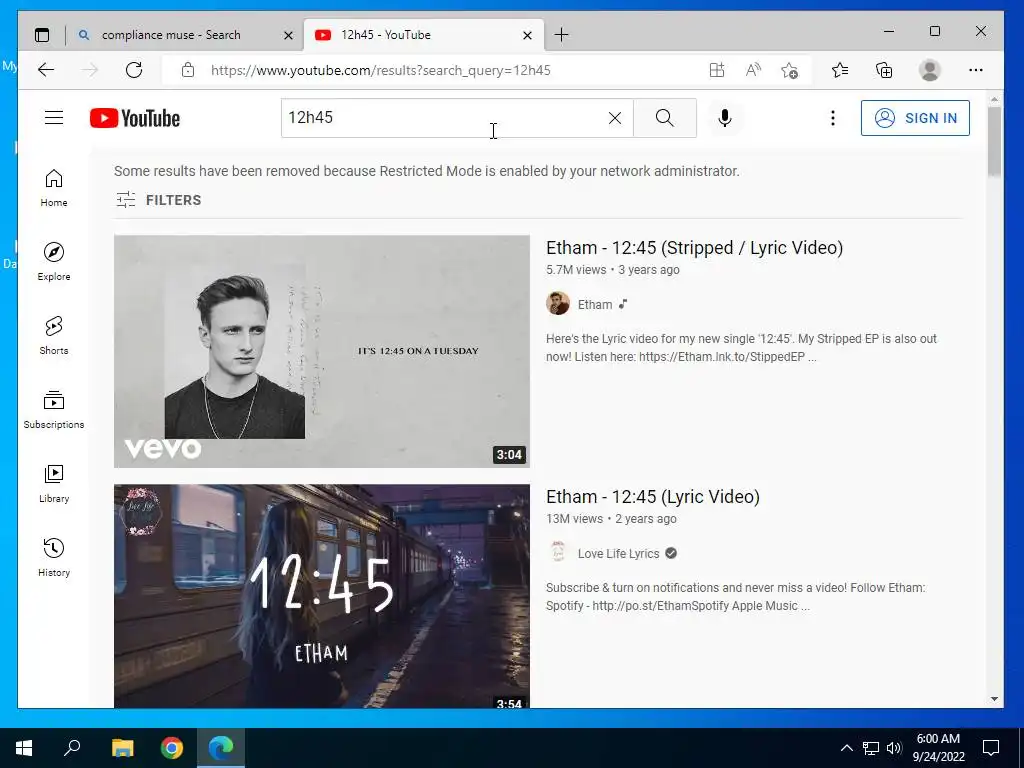Open Edge Settings and more menu

pos(976,70)
